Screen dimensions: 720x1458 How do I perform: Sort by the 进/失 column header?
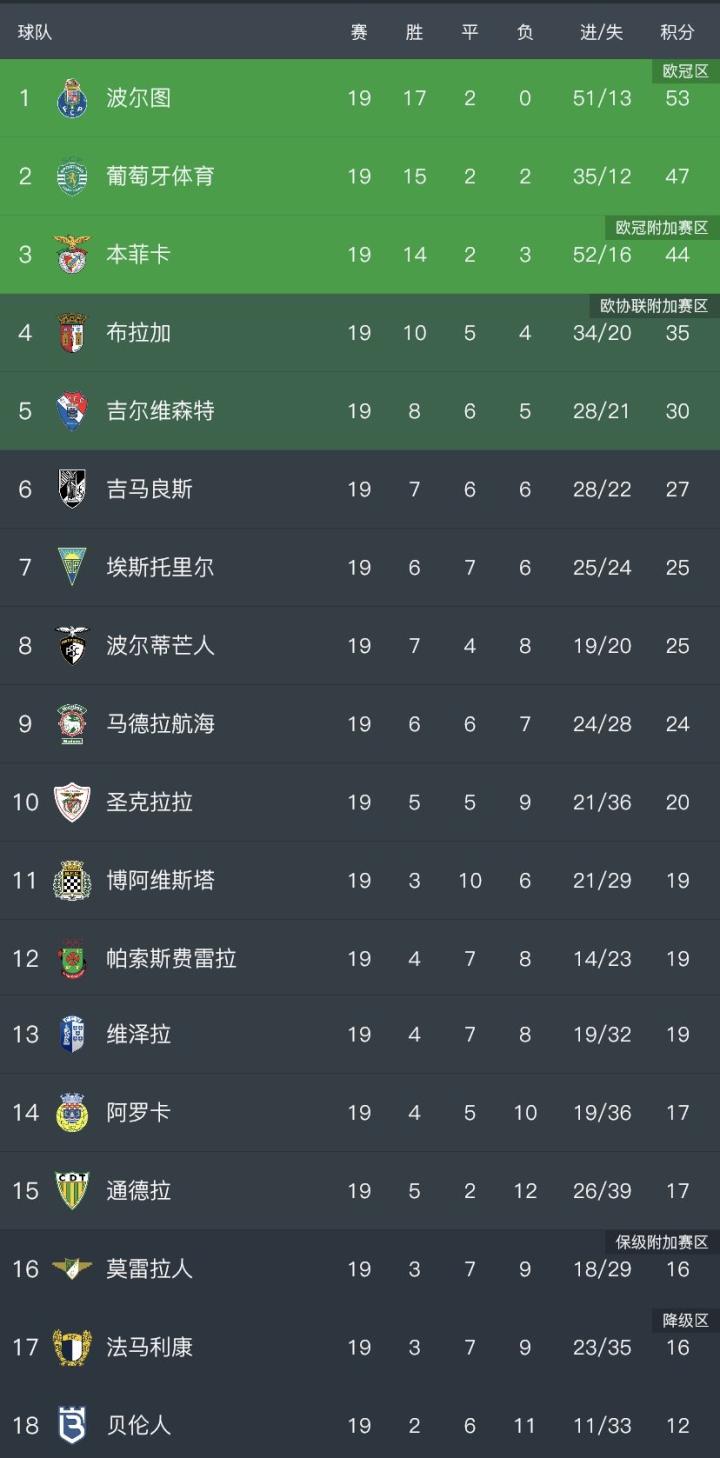click(x=601, y=32)
